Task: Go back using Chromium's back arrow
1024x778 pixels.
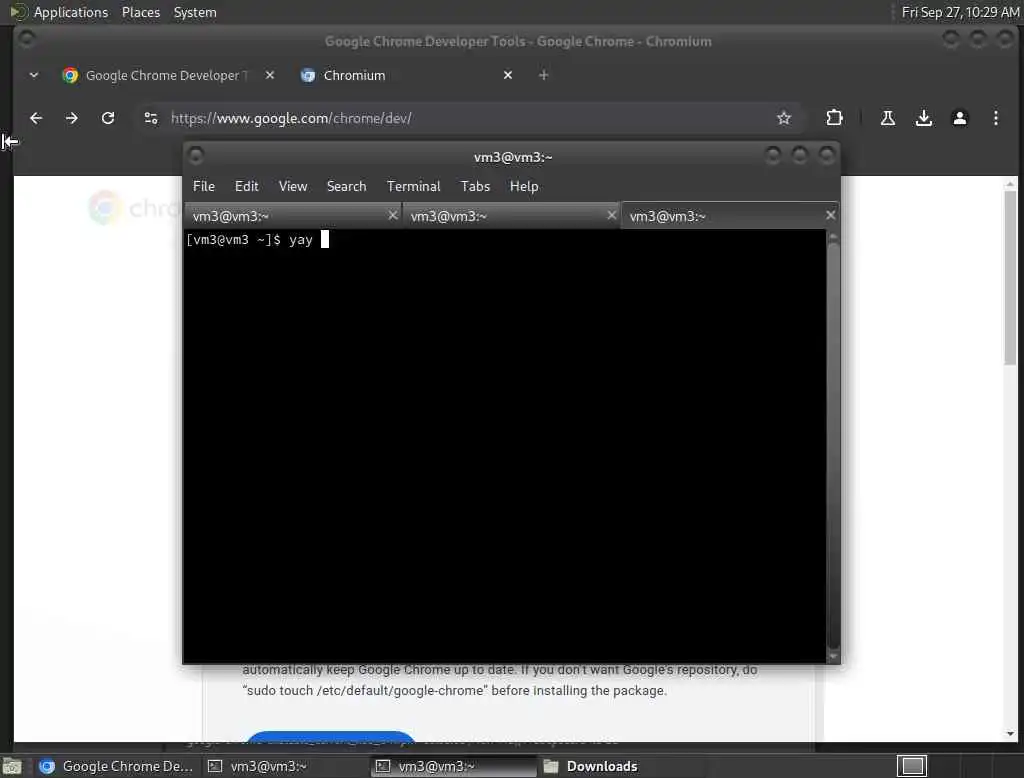Action: [x=36, y=118]
